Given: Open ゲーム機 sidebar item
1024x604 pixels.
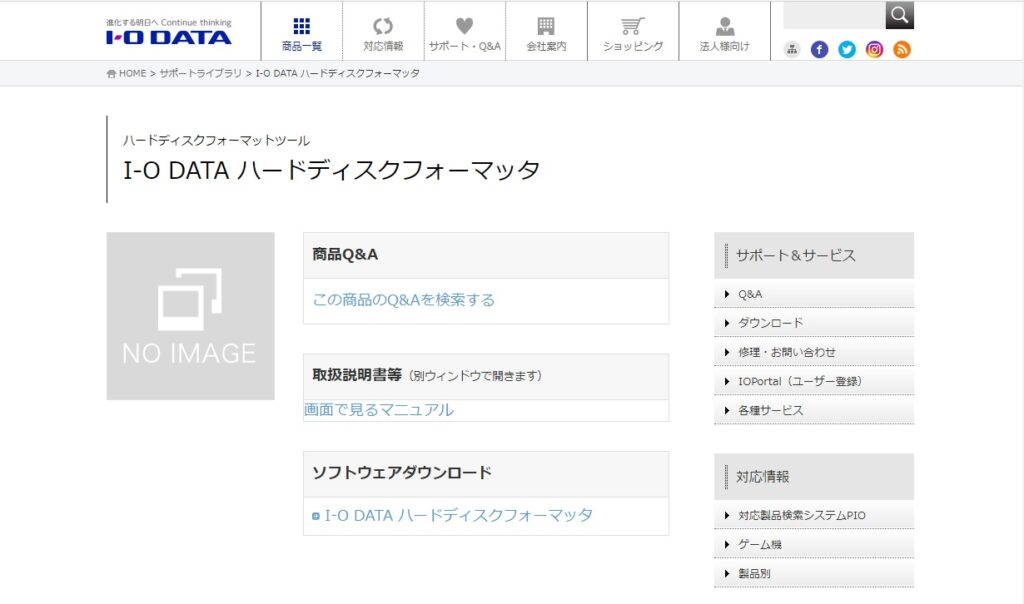Looking at the screenshot, I should 814,544.
